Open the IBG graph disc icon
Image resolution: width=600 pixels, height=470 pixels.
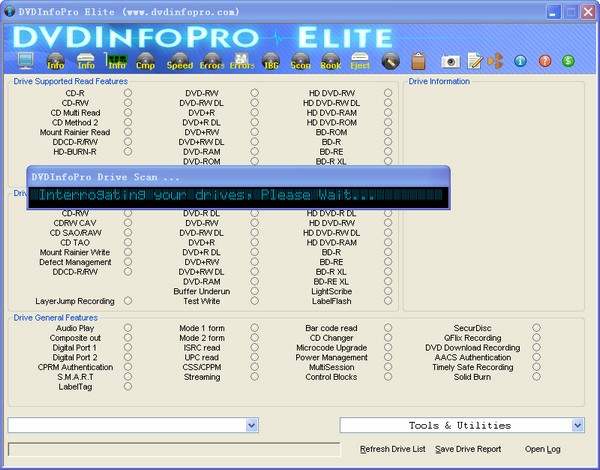tap(271, 61)
